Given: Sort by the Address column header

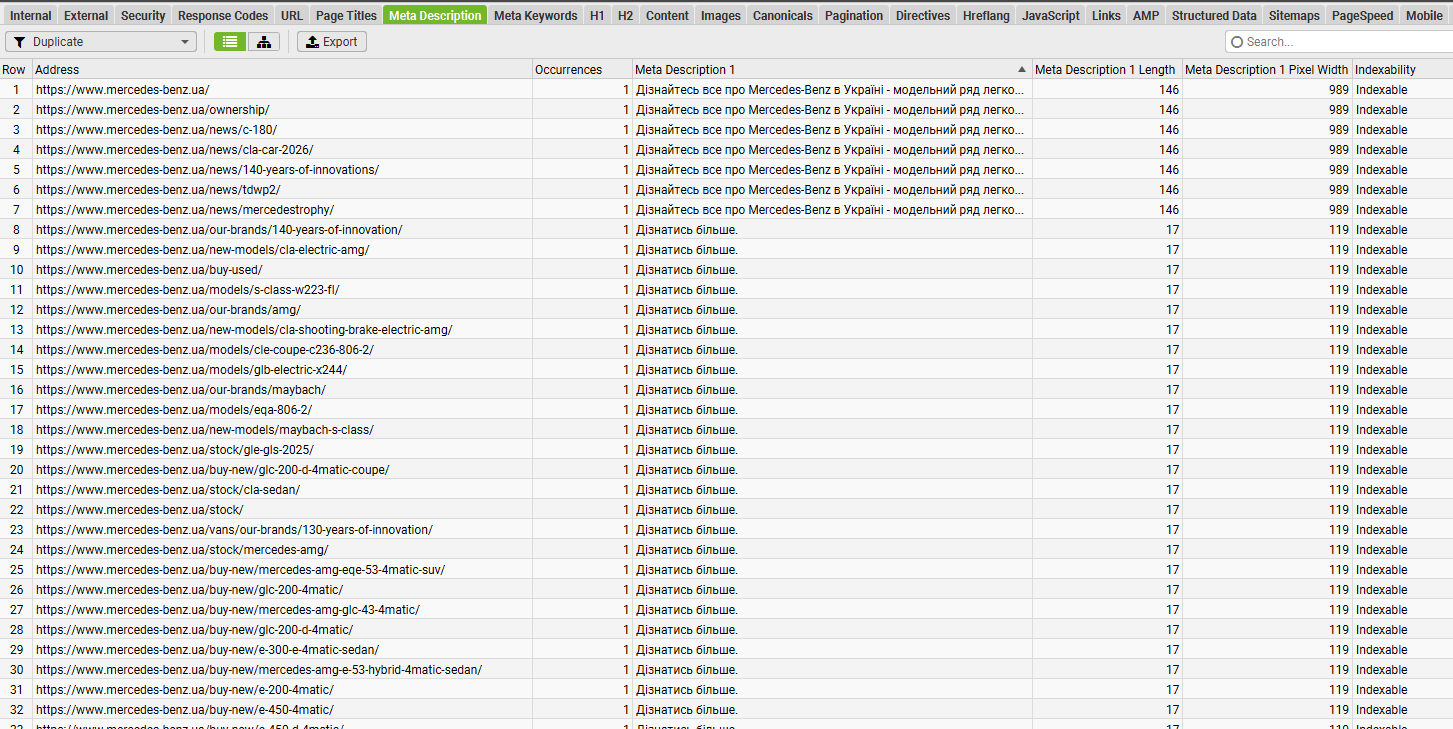Looking at the screenshot, I should (x=283, y=70).
